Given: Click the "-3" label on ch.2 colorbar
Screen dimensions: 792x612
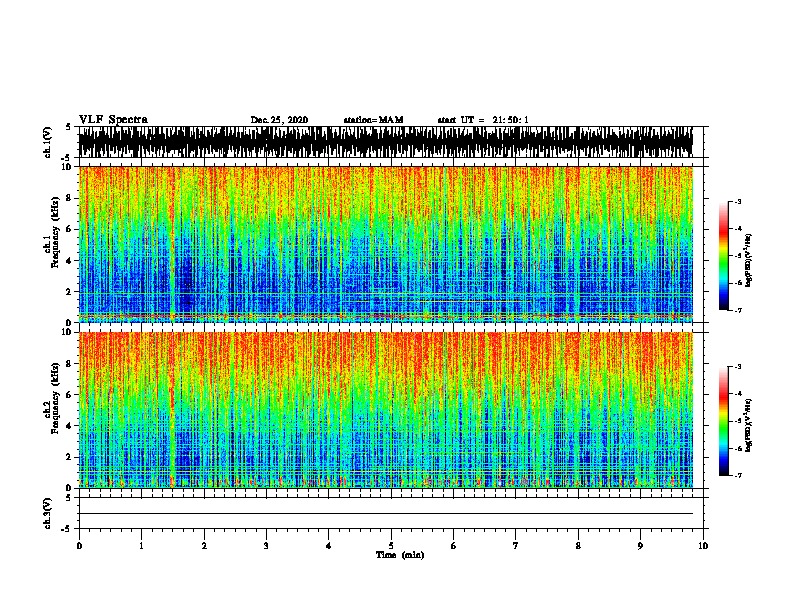Looking at the screenshot, I should coord(738,367).
